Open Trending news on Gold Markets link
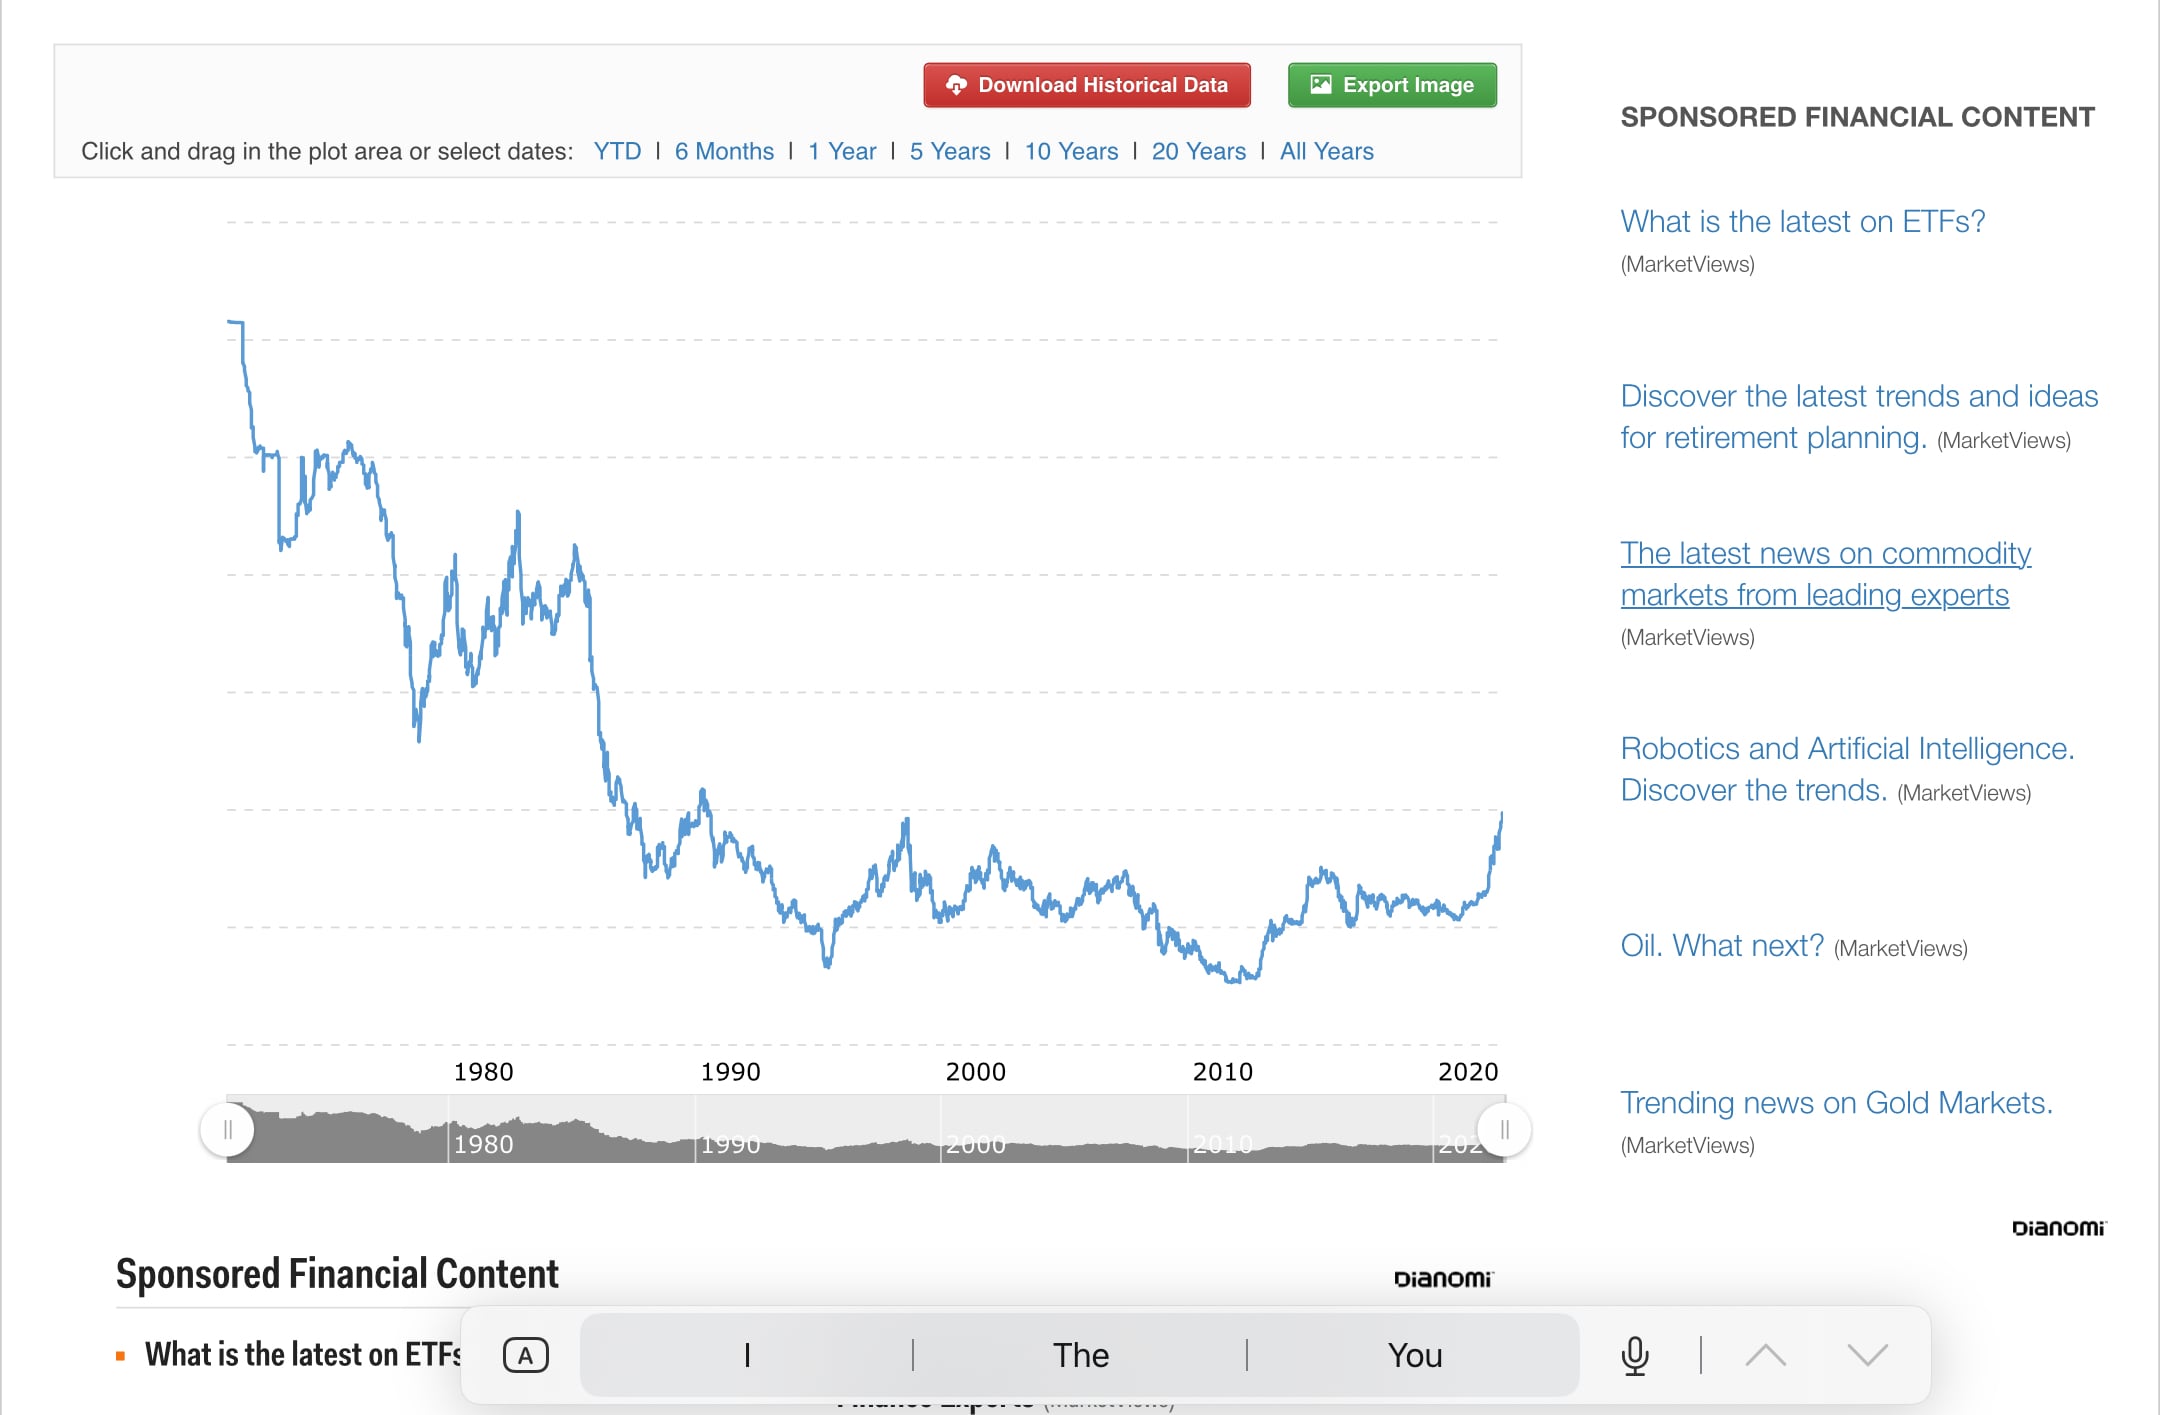Image resolution: width=2160 pixels, height=1415 pixels. click(x=1836, y=1102)
